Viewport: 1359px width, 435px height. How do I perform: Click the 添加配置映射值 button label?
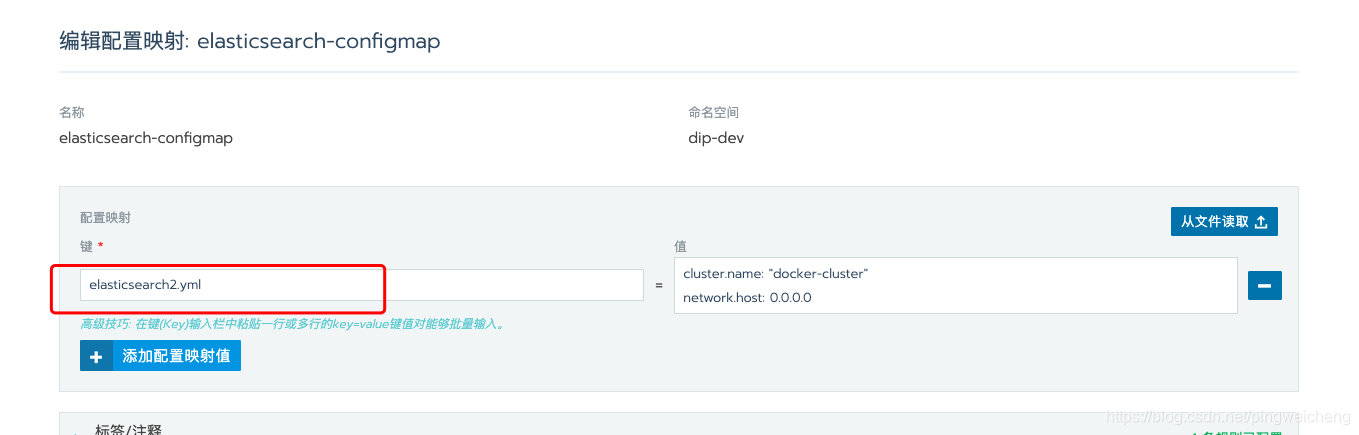click(177, 356)
